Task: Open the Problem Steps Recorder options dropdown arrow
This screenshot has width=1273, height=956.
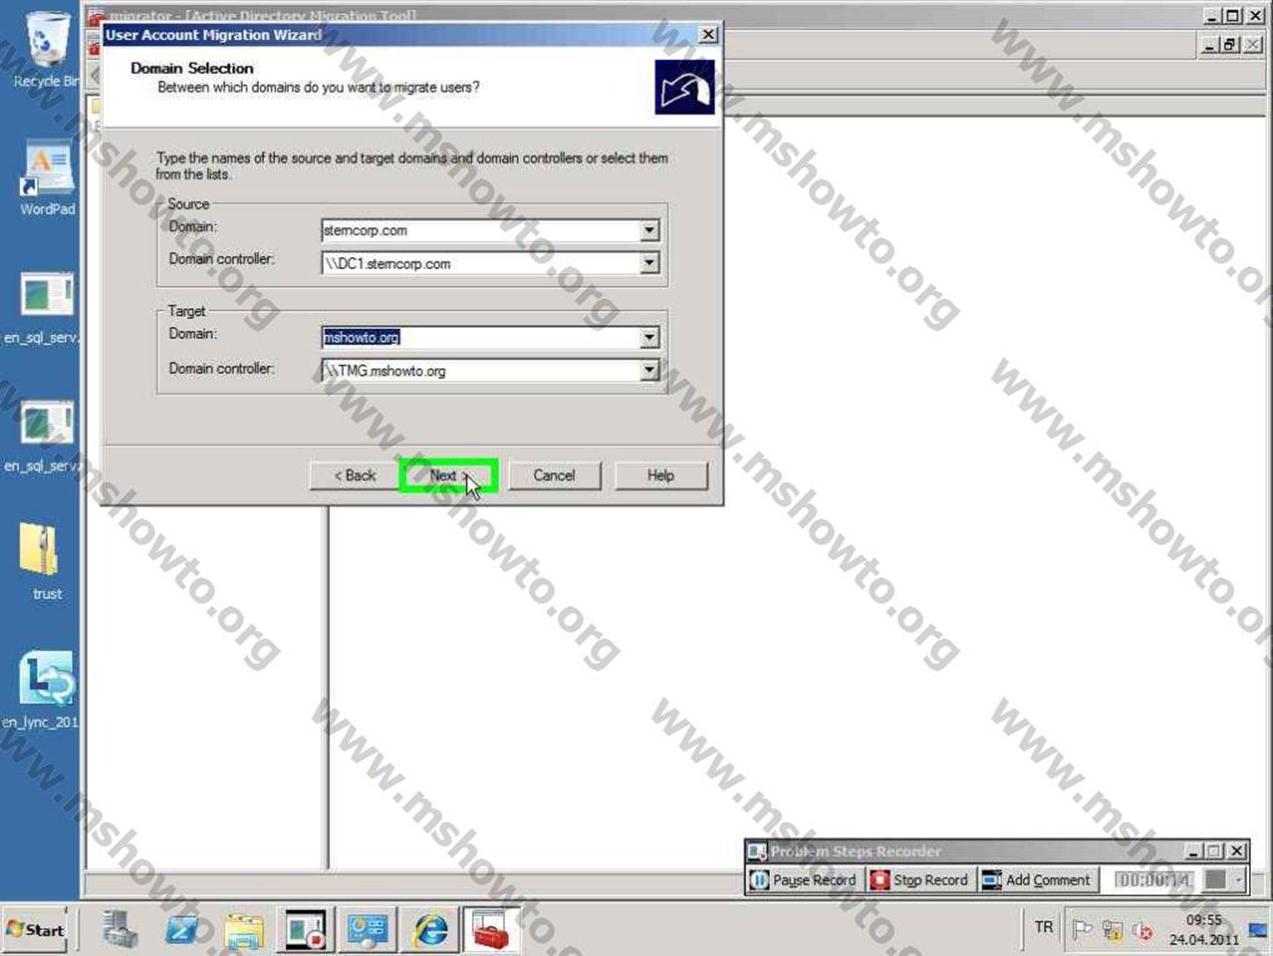Action: pyautogui.click(x=1238, y=880)
